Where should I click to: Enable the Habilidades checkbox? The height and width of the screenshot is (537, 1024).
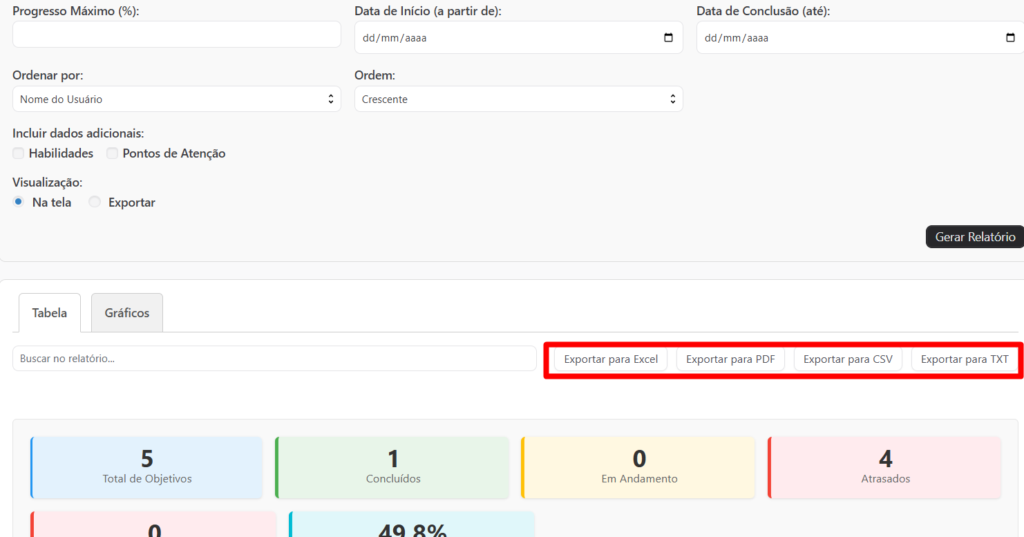[19, 153]
